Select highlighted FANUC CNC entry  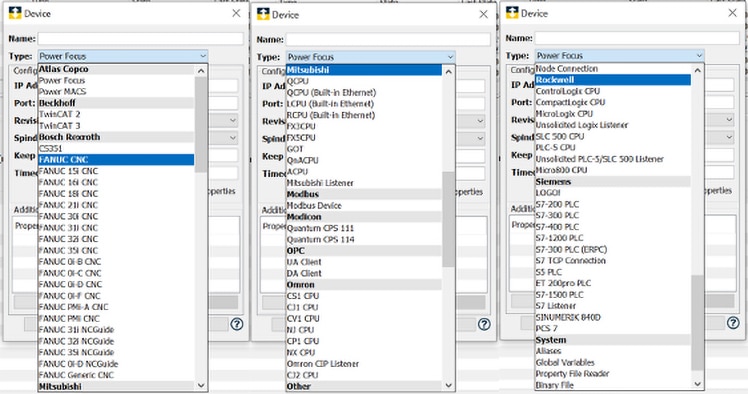[x=116, y=160]
